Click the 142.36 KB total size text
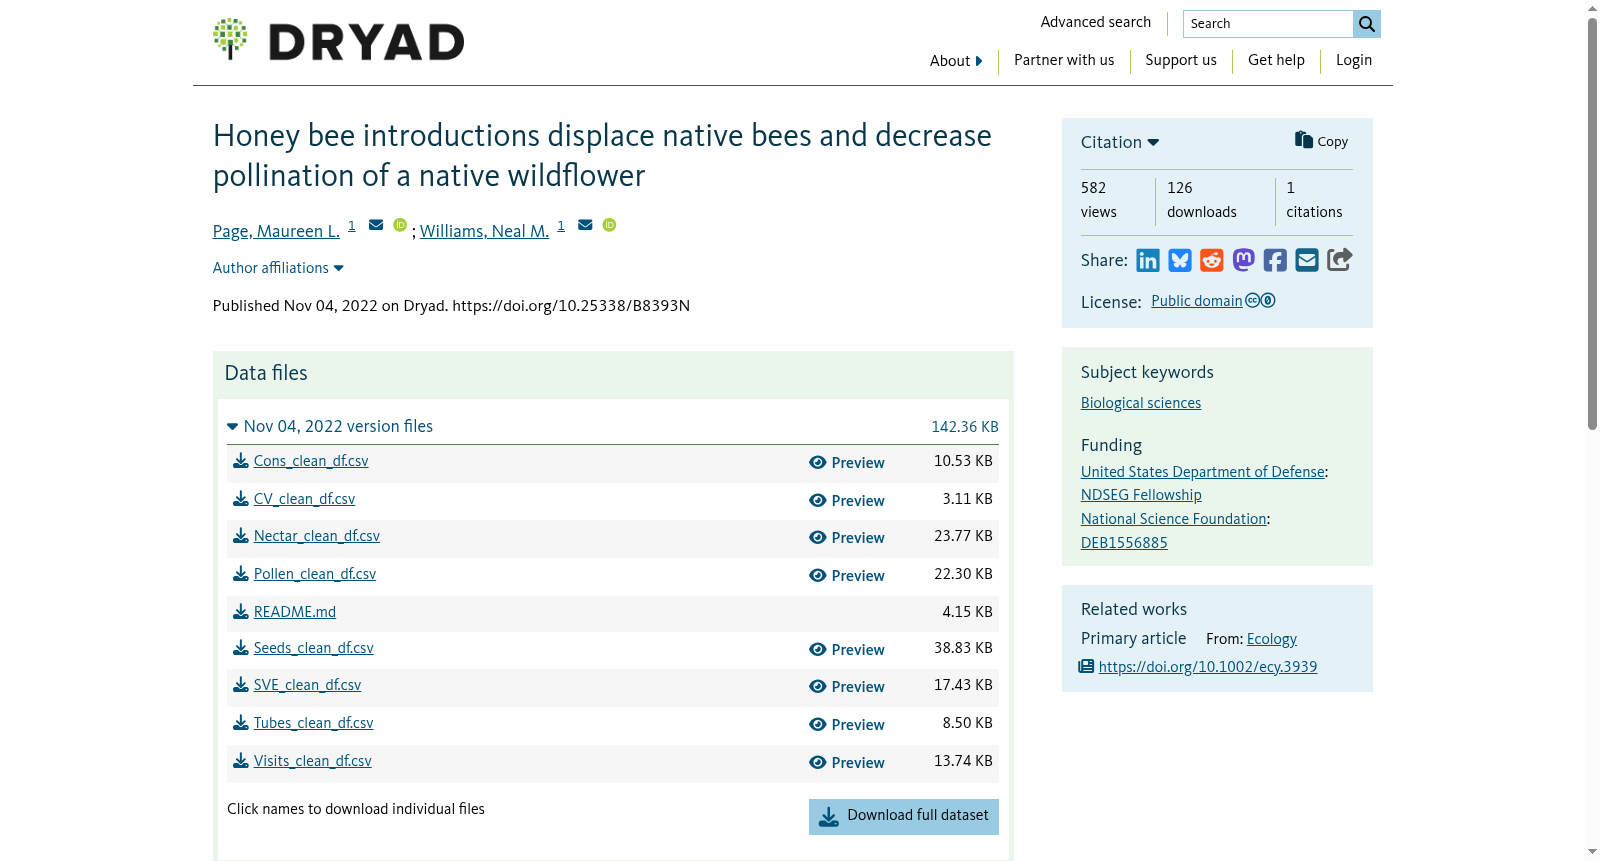Viewport: 1600px width, 861px height. pyautogui.click(x=965, y=427)
